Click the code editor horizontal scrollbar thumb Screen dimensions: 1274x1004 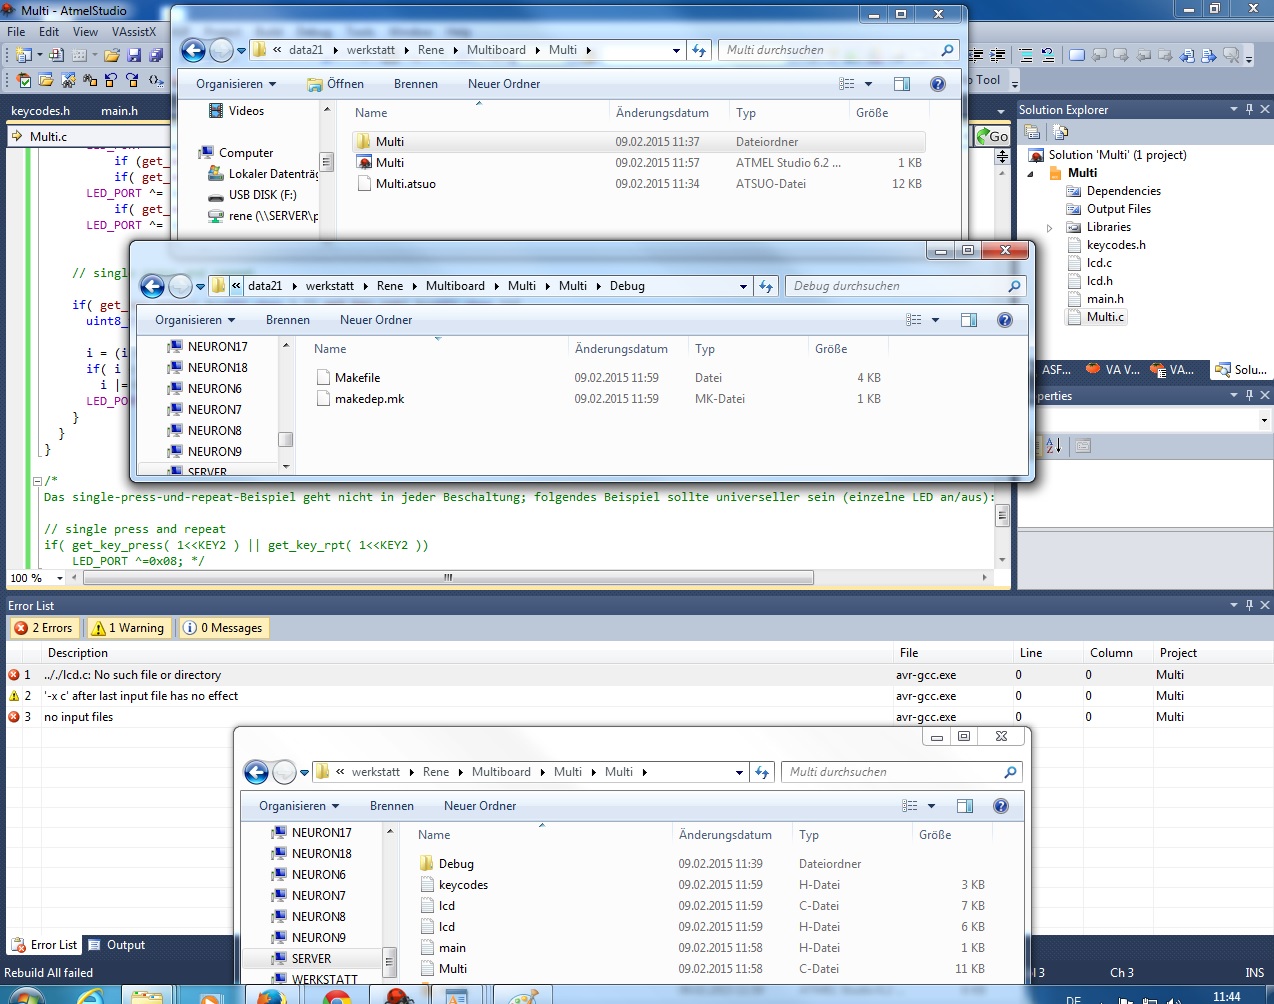tap(447, 578)
